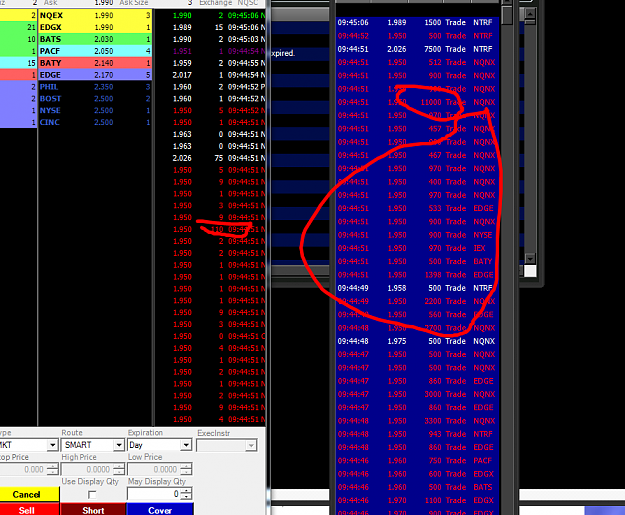Select the 1.960 500 BATS trade row
The height and width of the screenshot is (515, 625).
point(418,487)
